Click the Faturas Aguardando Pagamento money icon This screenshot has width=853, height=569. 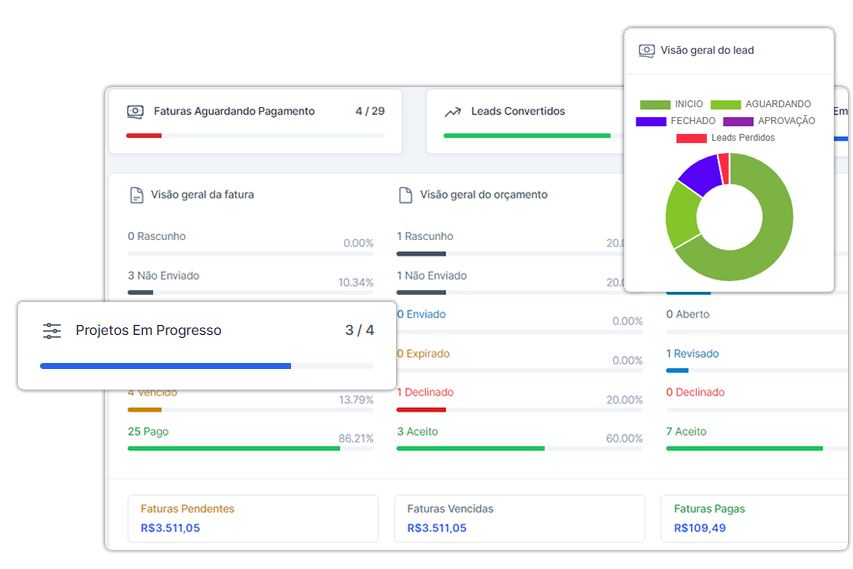[135, 112]
